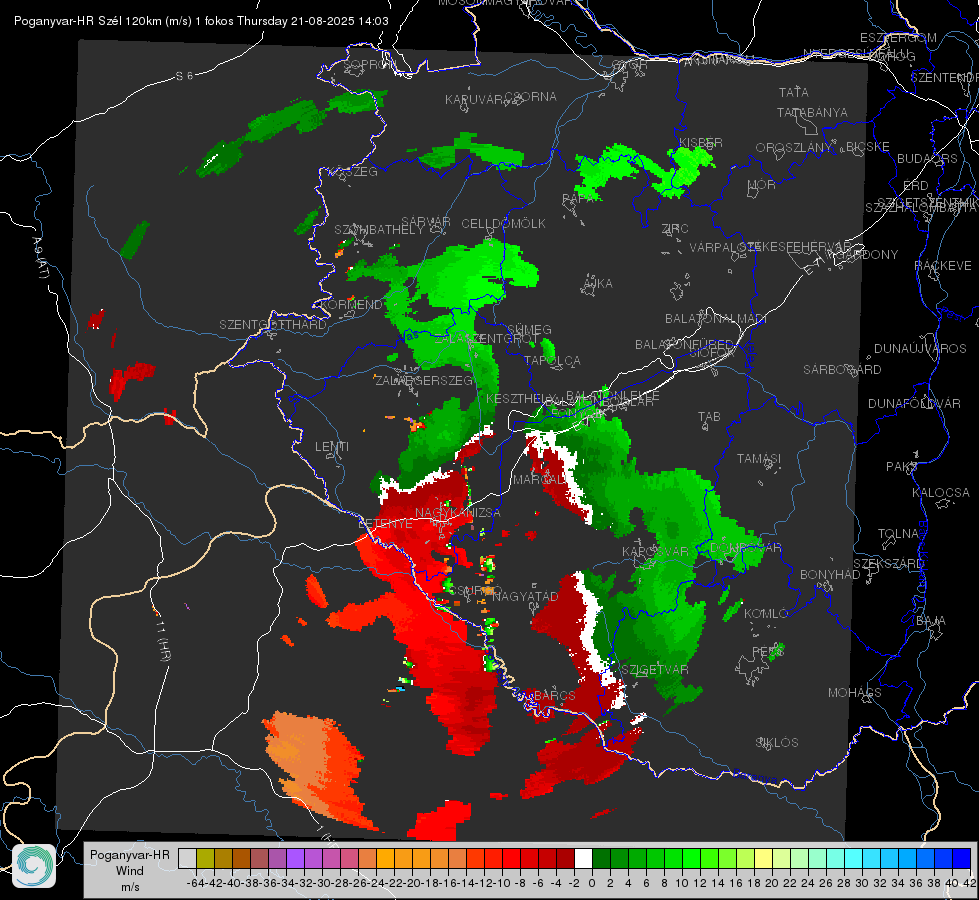Click the PAKS label
Viewport: 979px width, 900px height.
click(x=902, y=467)
